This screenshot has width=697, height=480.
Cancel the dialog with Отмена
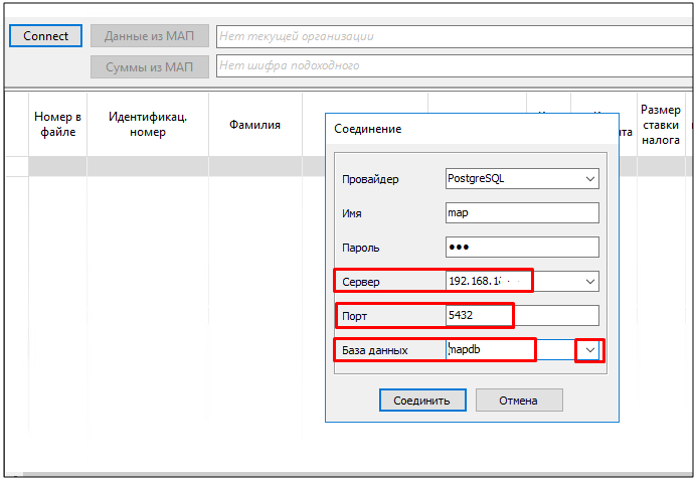tap(518, 400)
